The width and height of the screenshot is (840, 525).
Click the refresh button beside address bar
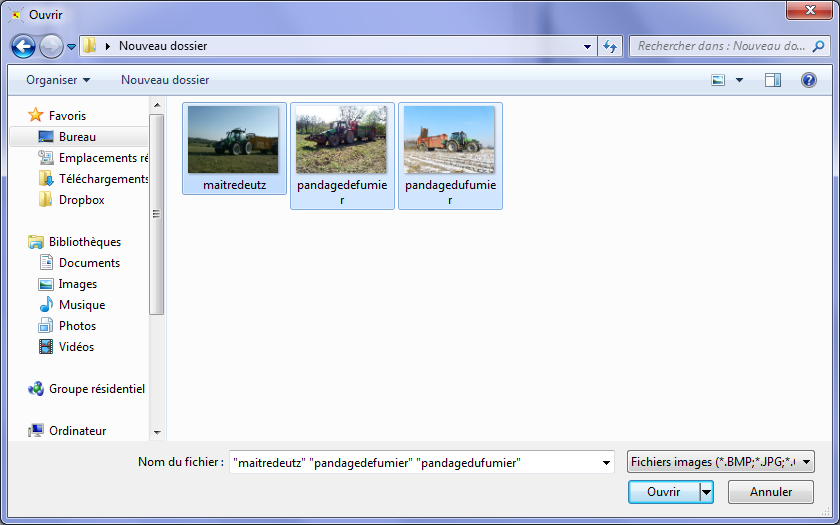pos(611,46)
